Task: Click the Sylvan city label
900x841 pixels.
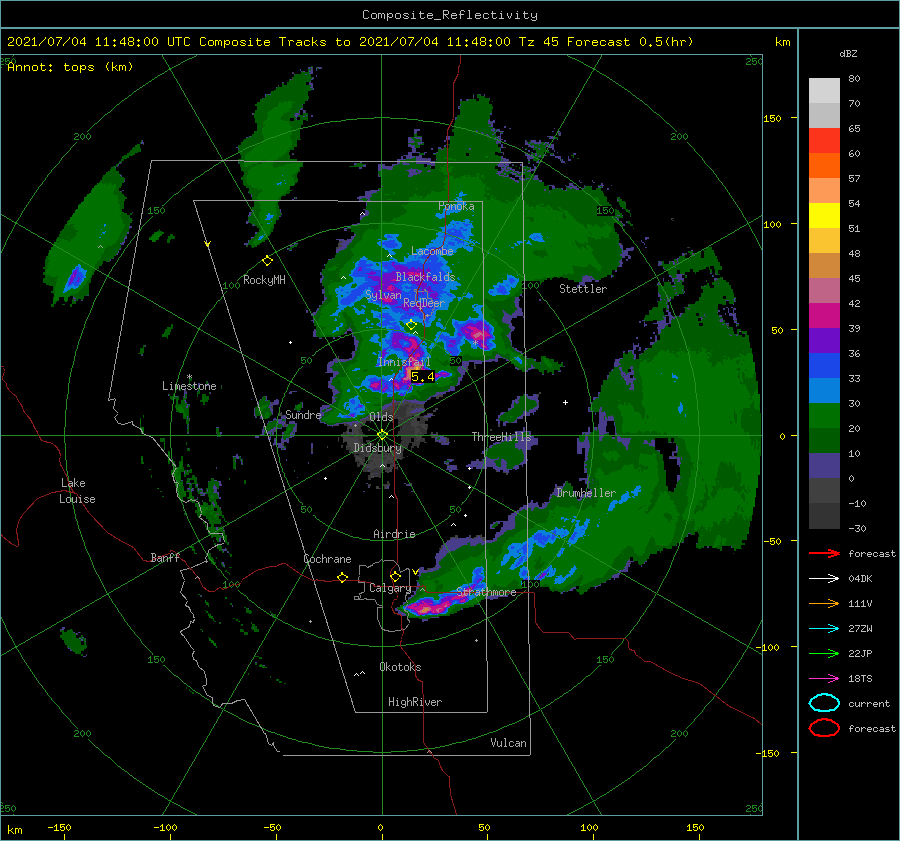Action: pyautogui.click(x=383, y=295)
